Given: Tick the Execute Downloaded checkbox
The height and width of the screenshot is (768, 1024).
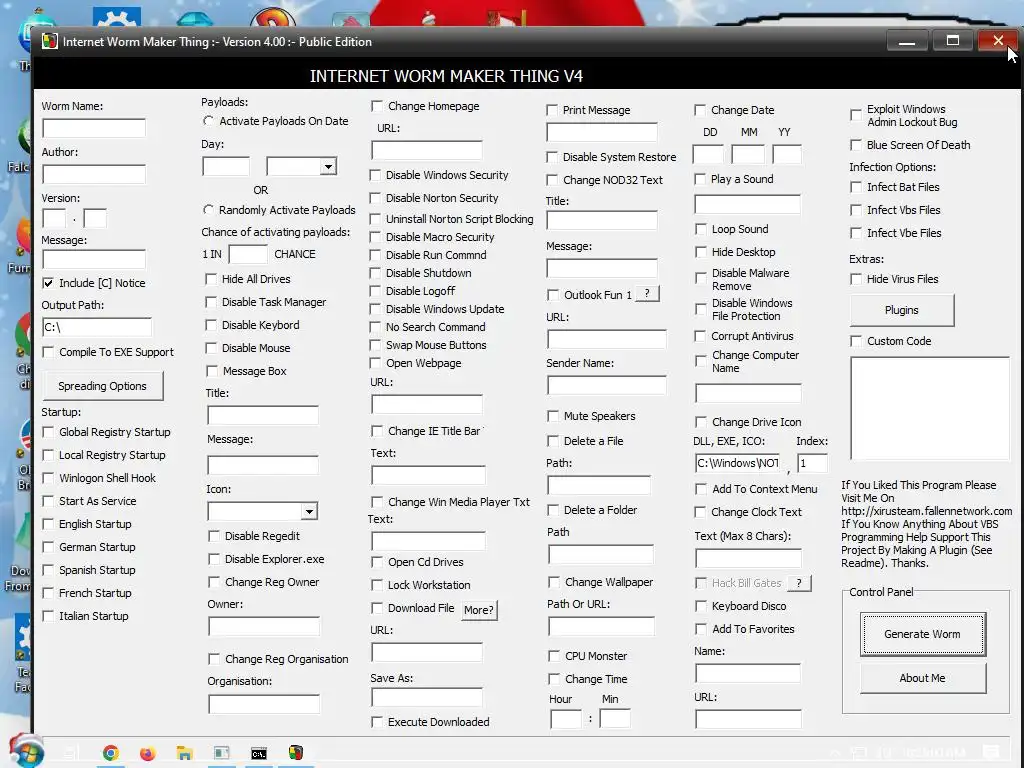Looking at the screenshot, I should 377,722.
